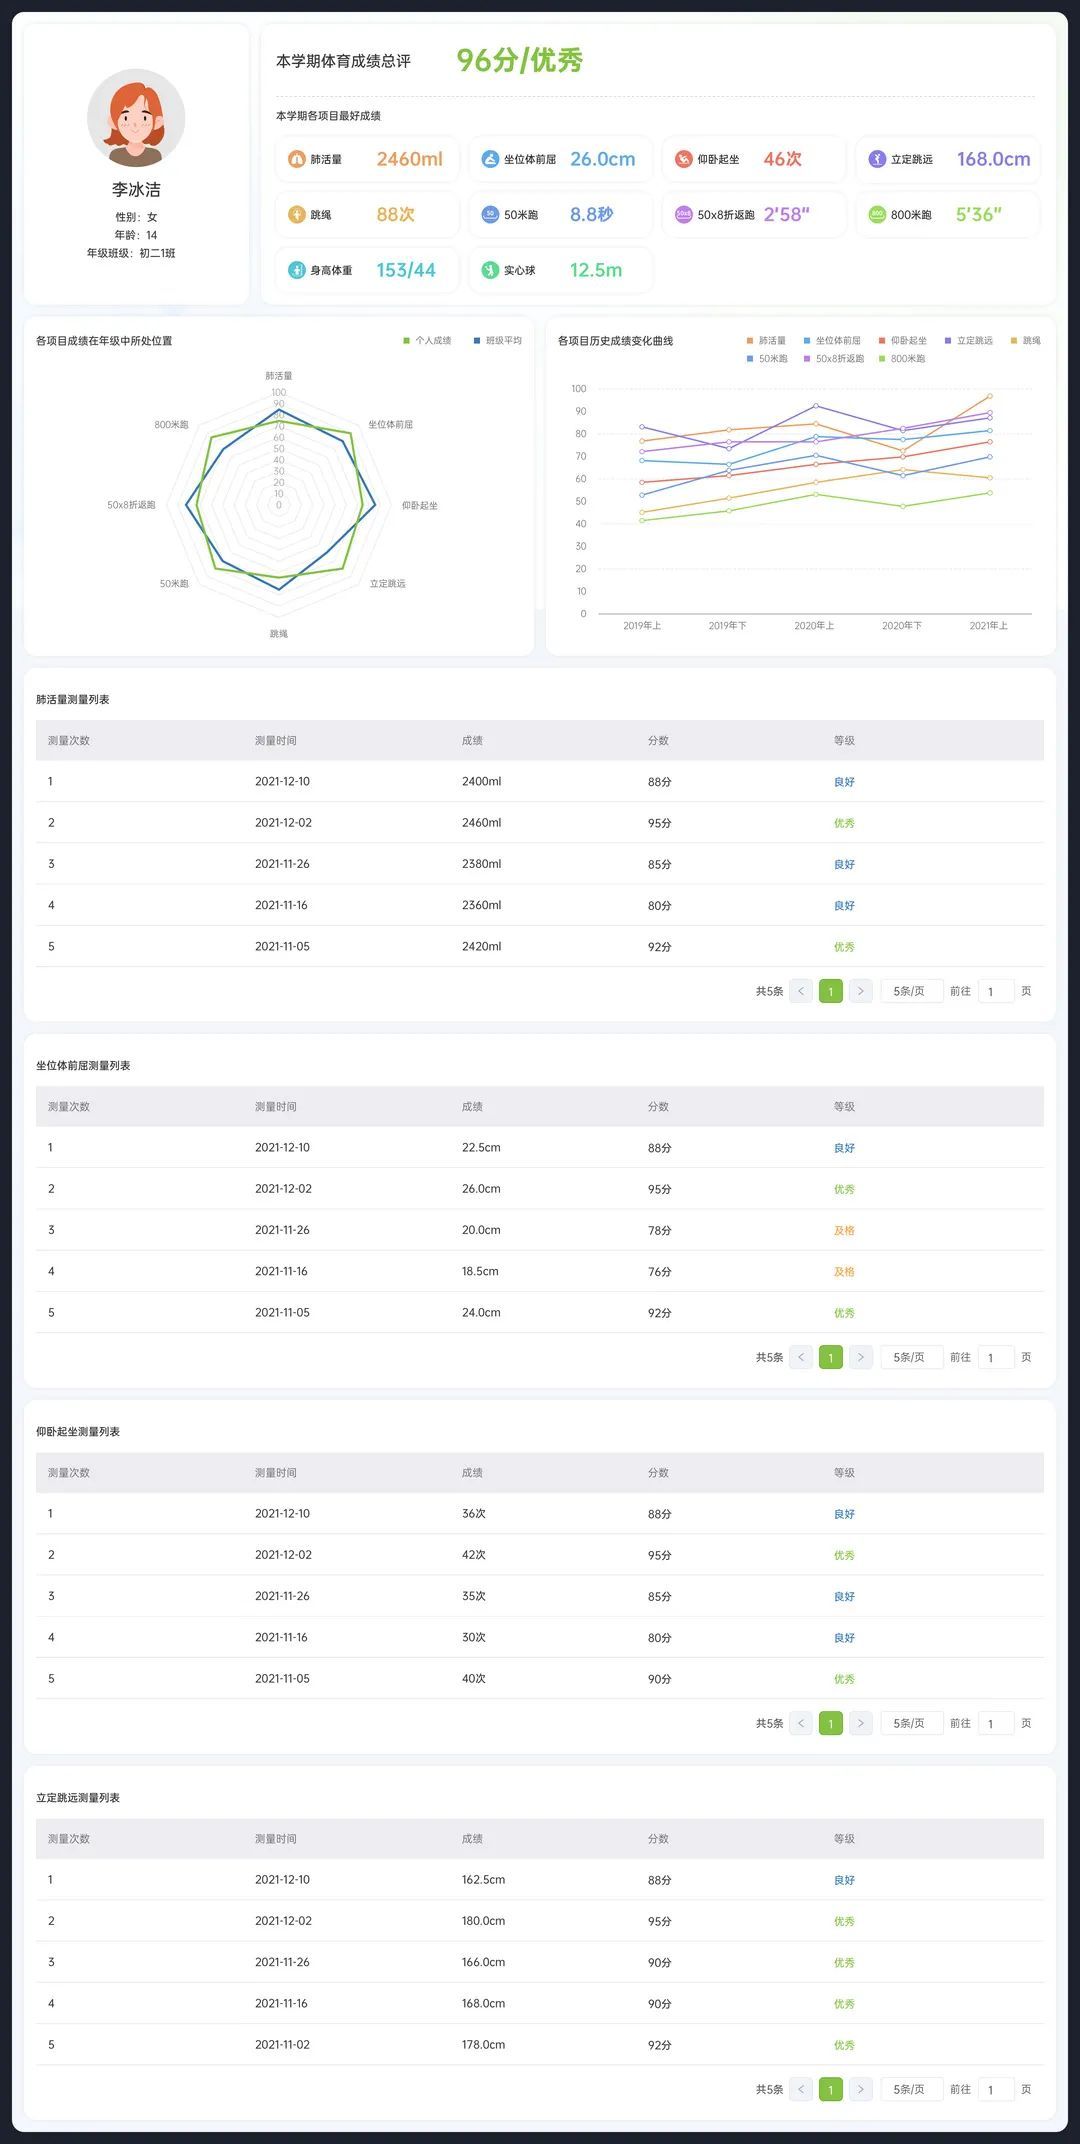Click the 800米跑 green icon
Viewport: 1080px width, 2144px height.
(877, 215)
